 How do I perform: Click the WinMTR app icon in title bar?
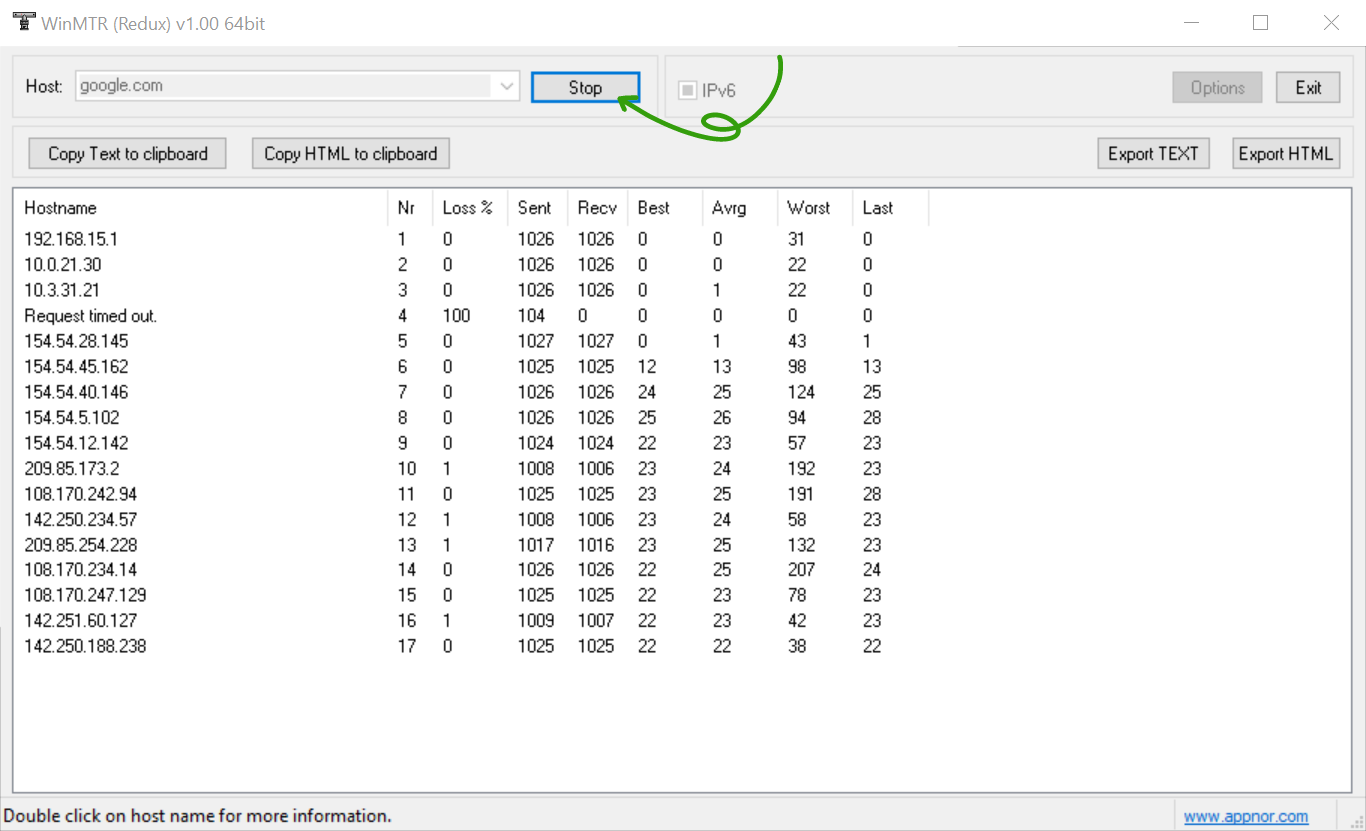point(23,23)
